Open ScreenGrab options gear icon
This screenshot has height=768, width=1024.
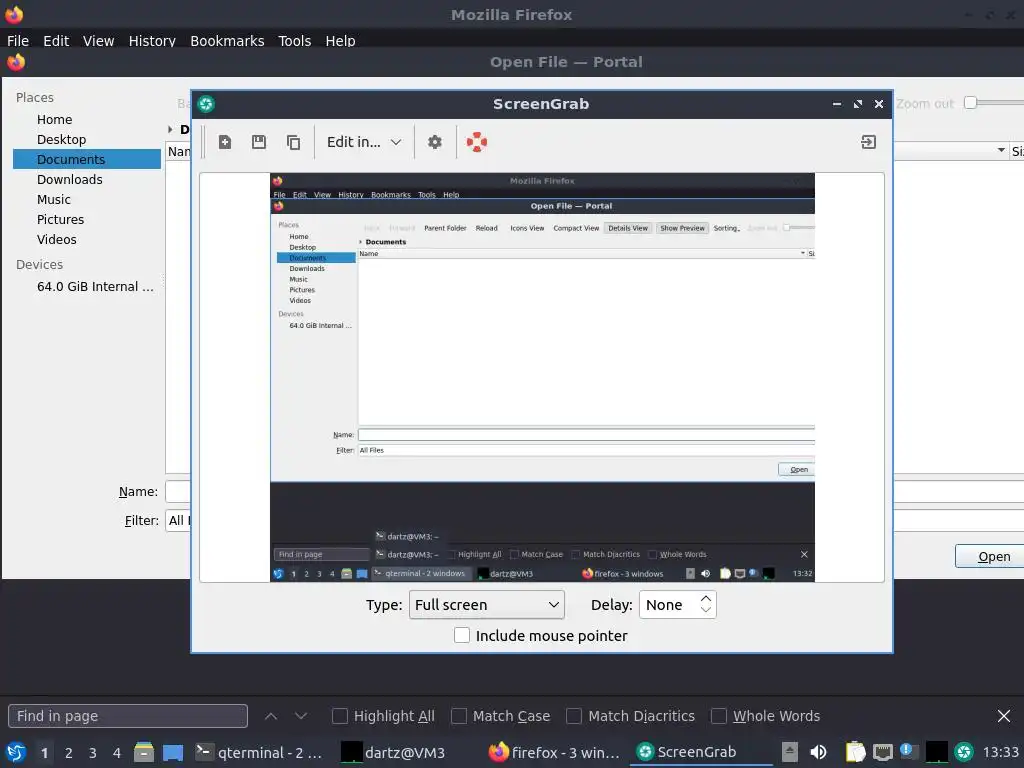click(x=435, y=142)
